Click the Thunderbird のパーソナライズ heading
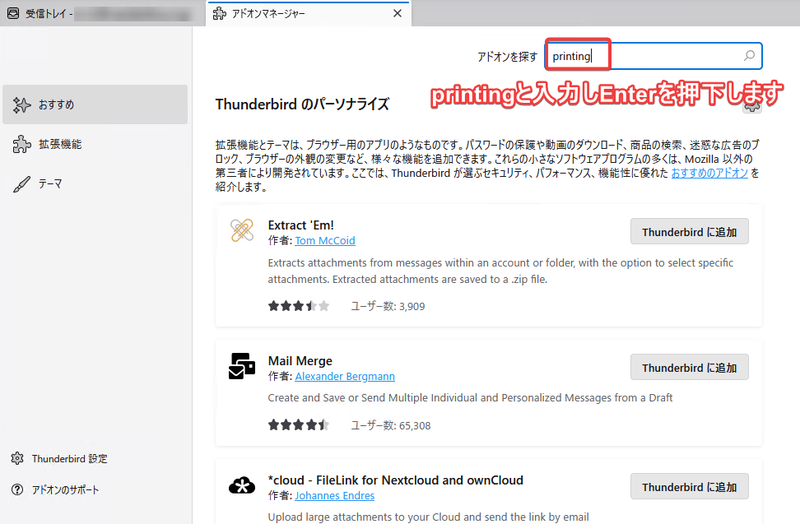 point(302,104)
